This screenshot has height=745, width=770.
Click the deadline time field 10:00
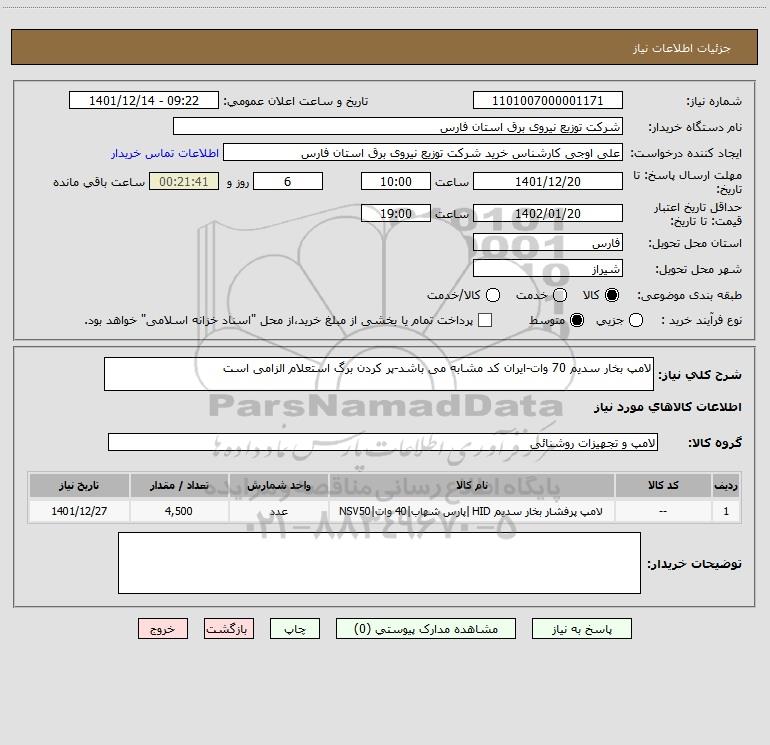[396, 181]
